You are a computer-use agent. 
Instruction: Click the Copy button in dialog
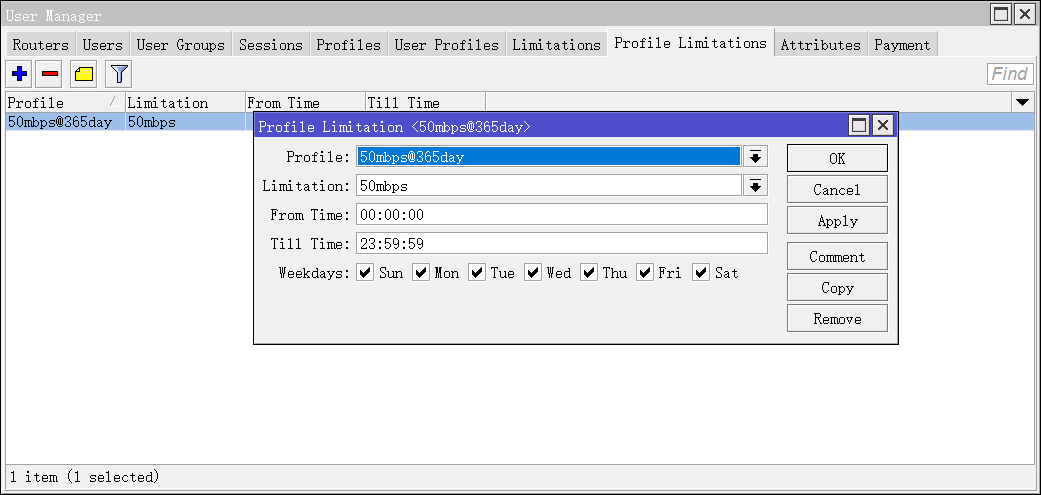(x=837, y=288)
